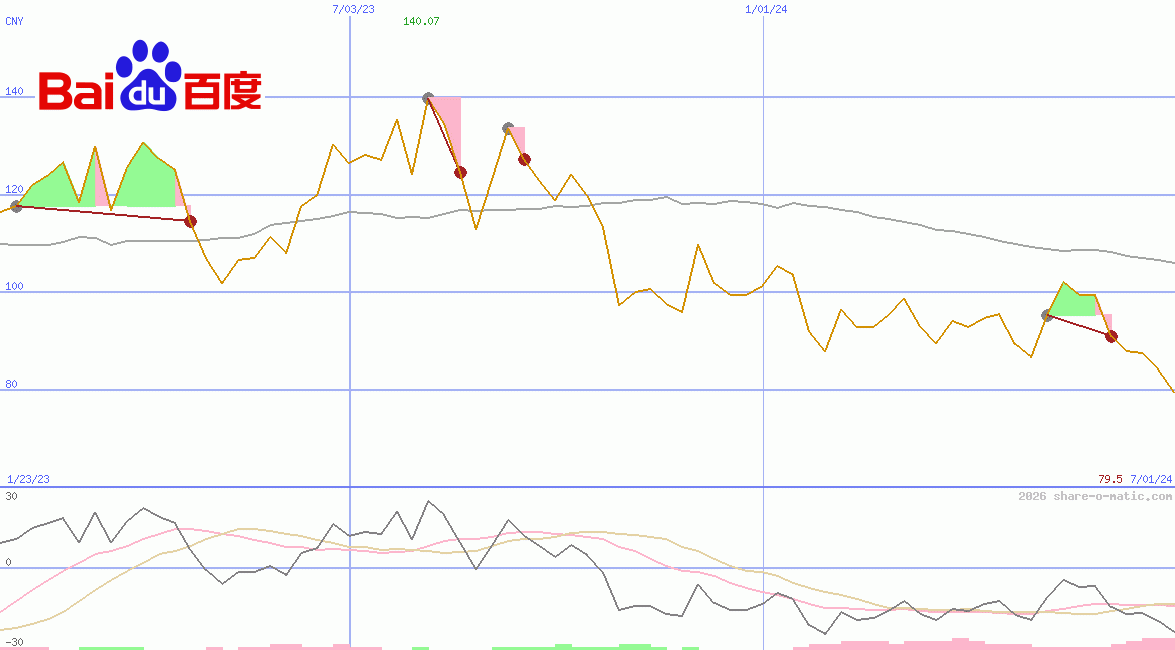Open the share-o-matic.com watermark link
The width and height of the screenshot is (1175, 650).
click(x=1095, y=496)
